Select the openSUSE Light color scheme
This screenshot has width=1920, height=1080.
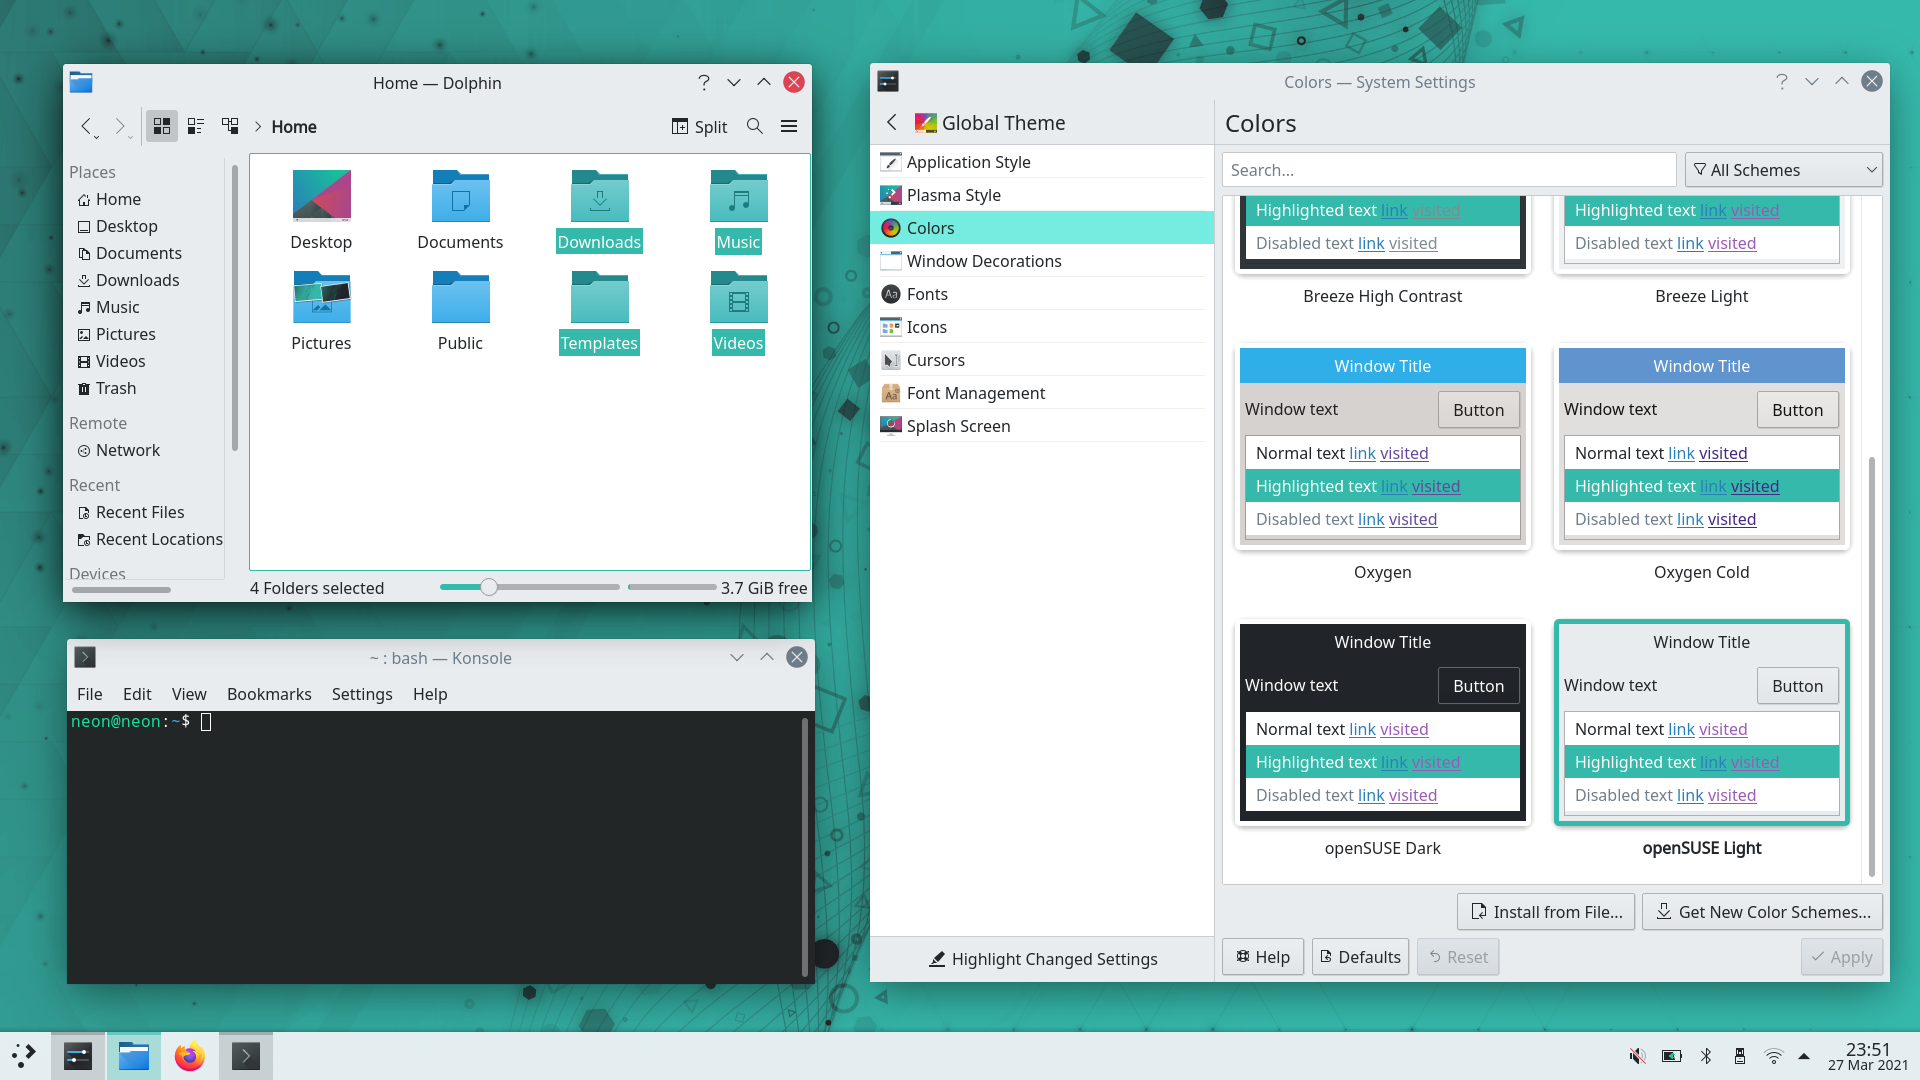pyautogui.click(x=1702, y=722)
